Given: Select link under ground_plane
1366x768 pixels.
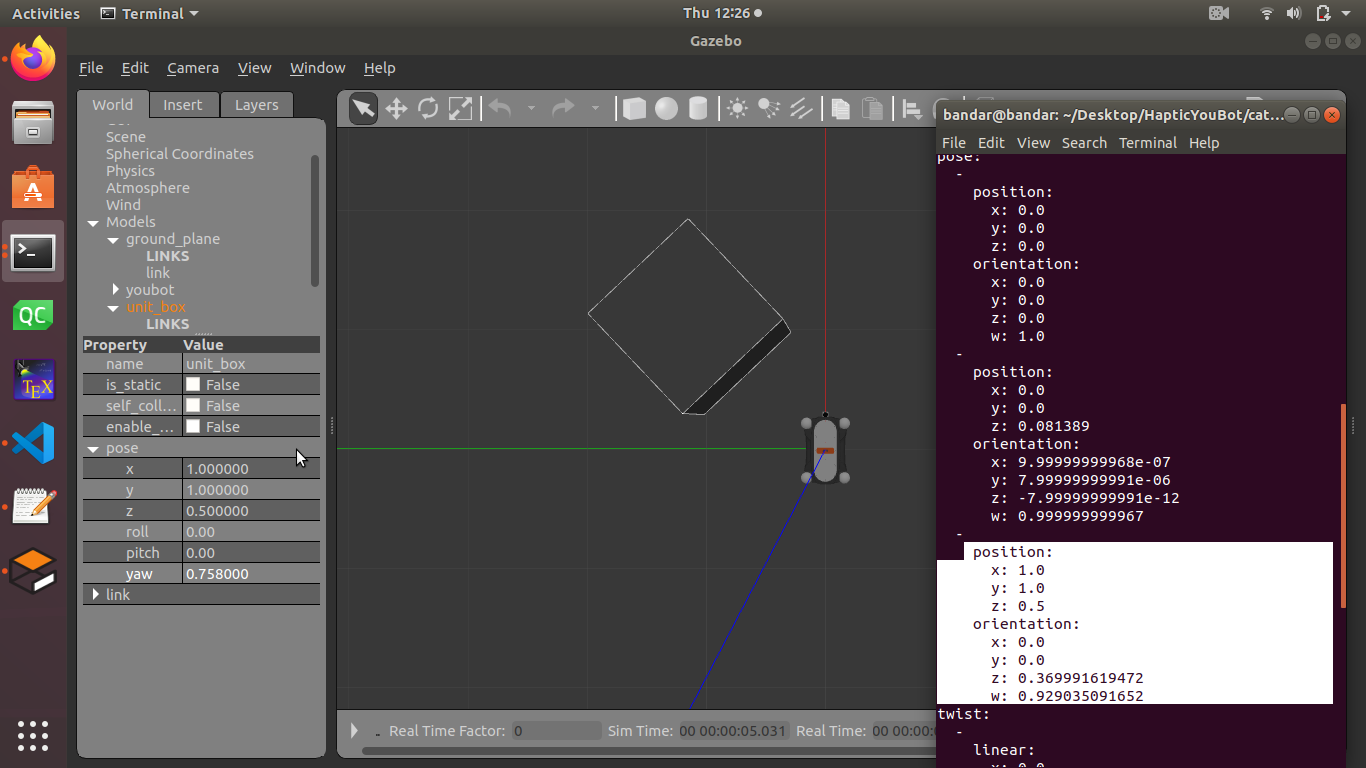Looking at the screenshot, I should tap(158, 273).
